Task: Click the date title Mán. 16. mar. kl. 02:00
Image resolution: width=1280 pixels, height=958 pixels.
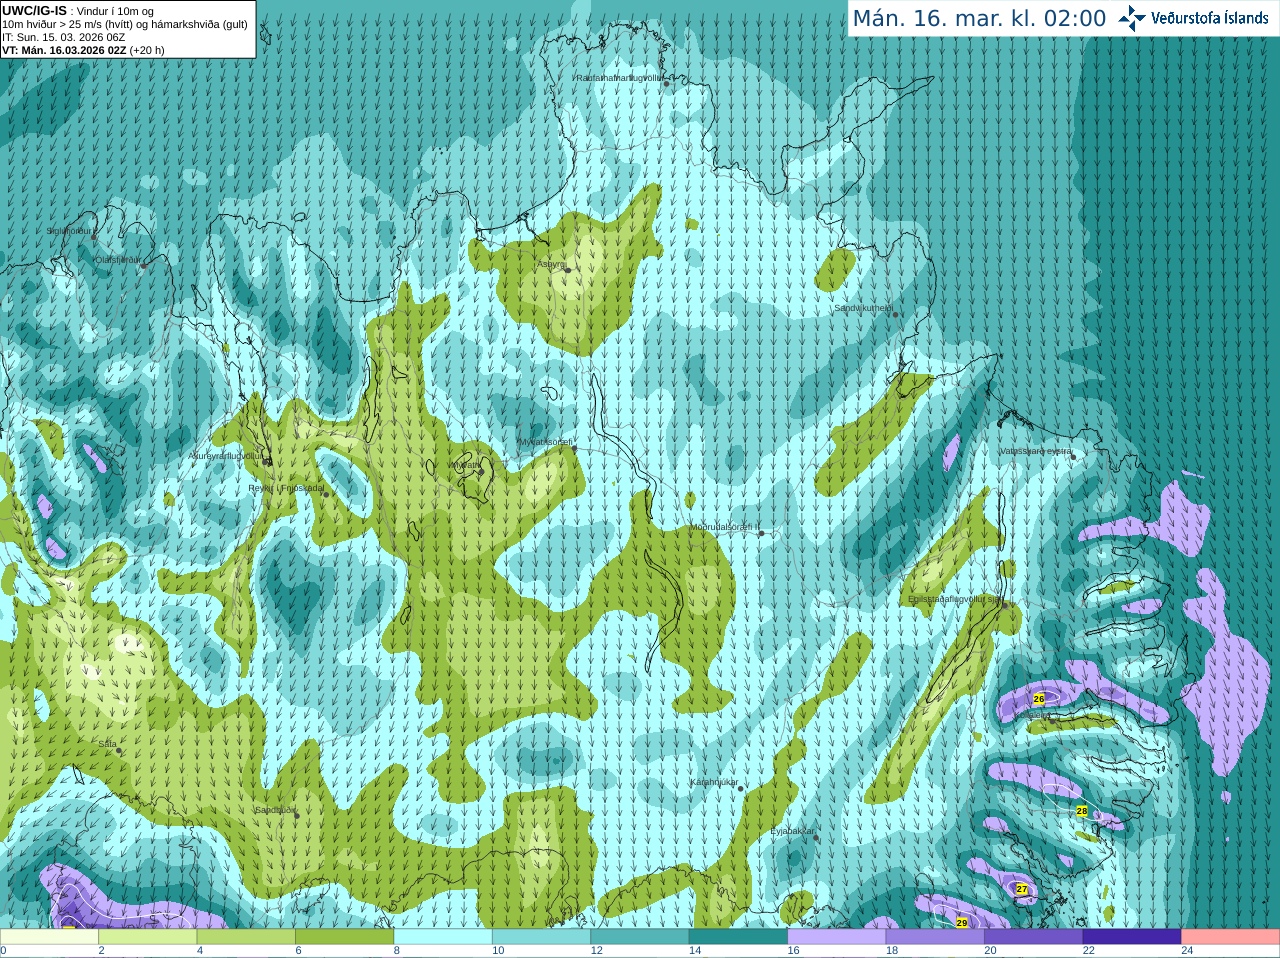Action: point(979,18)
